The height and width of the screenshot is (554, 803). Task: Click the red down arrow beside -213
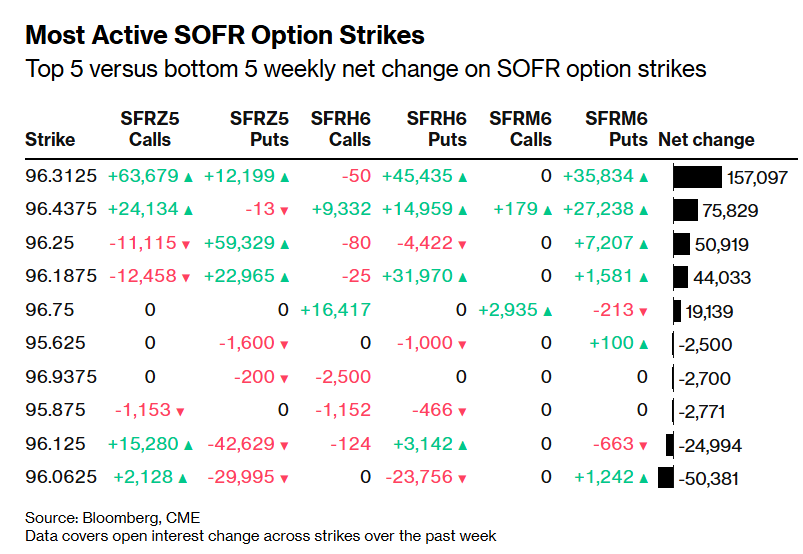642,311
